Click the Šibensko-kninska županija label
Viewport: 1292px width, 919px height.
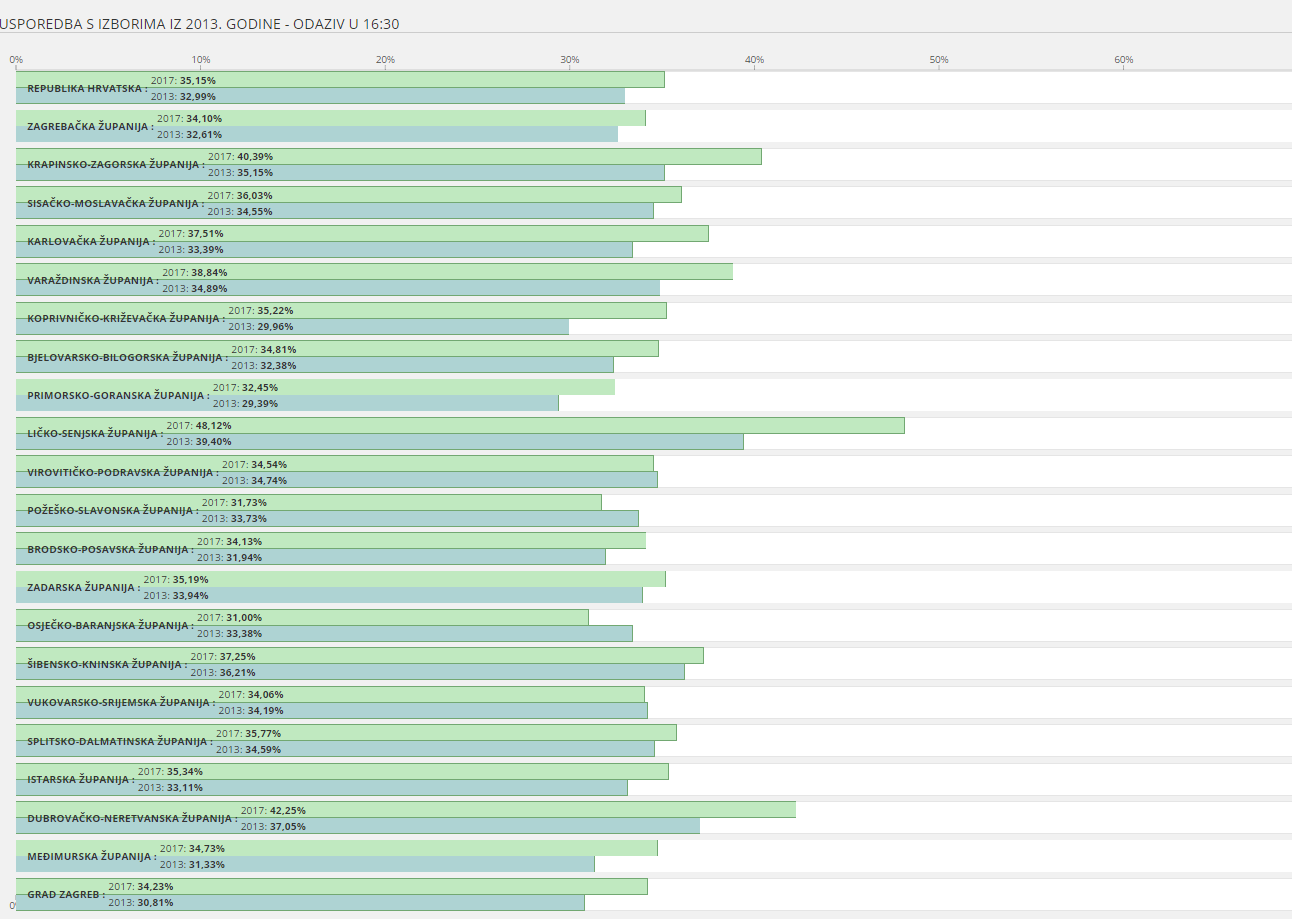[107, 664]
